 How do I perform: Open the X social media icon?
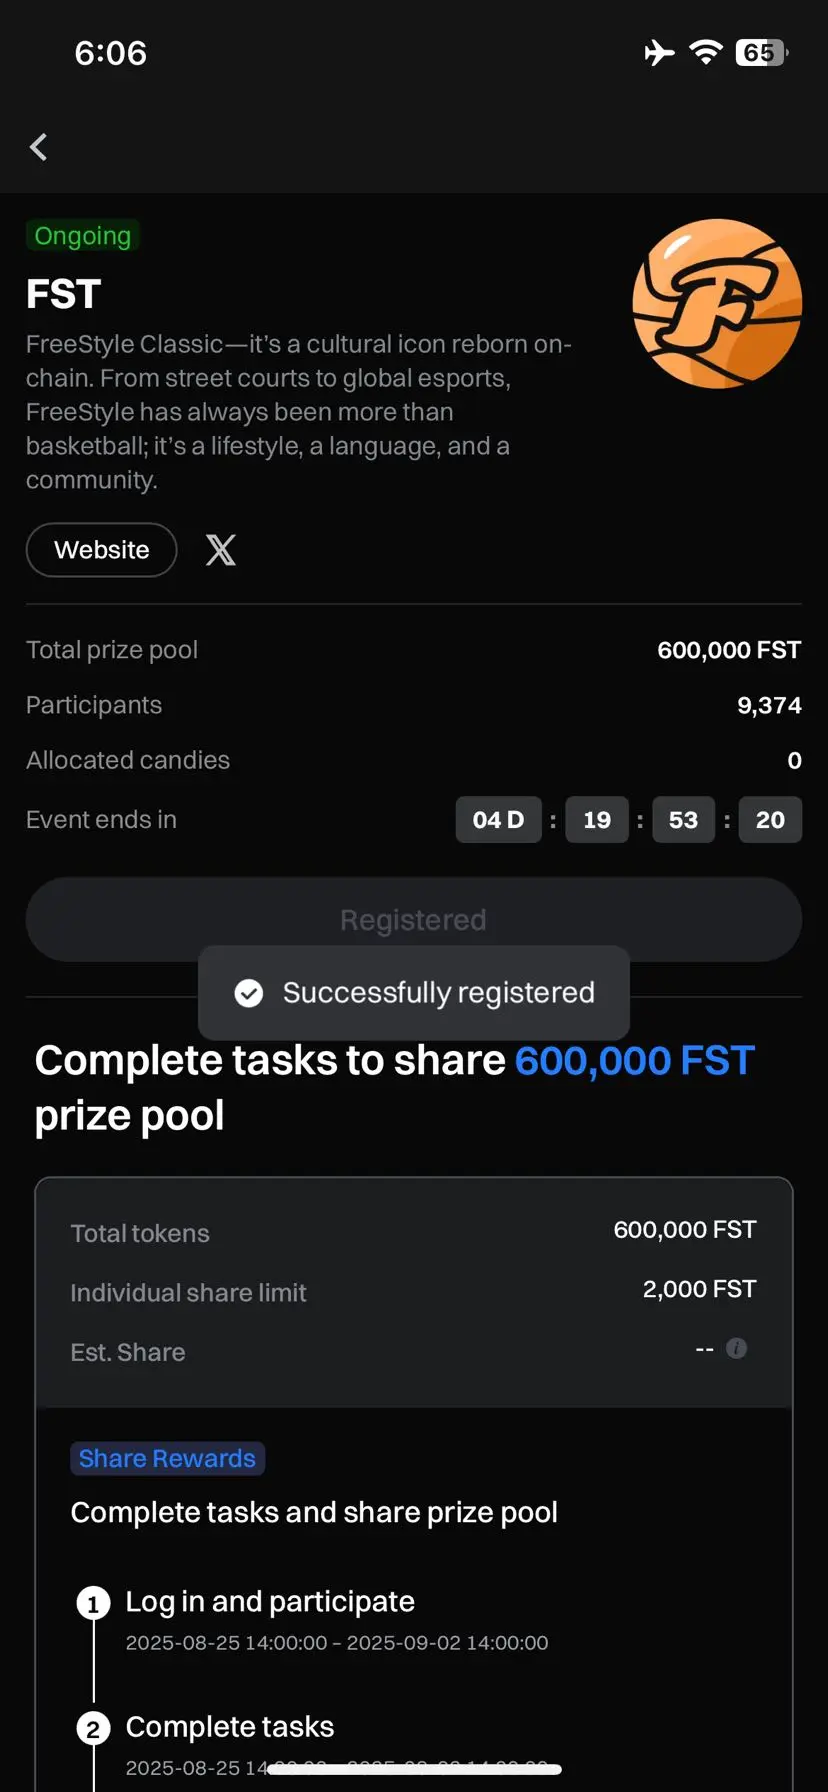[x=221, y=550]
